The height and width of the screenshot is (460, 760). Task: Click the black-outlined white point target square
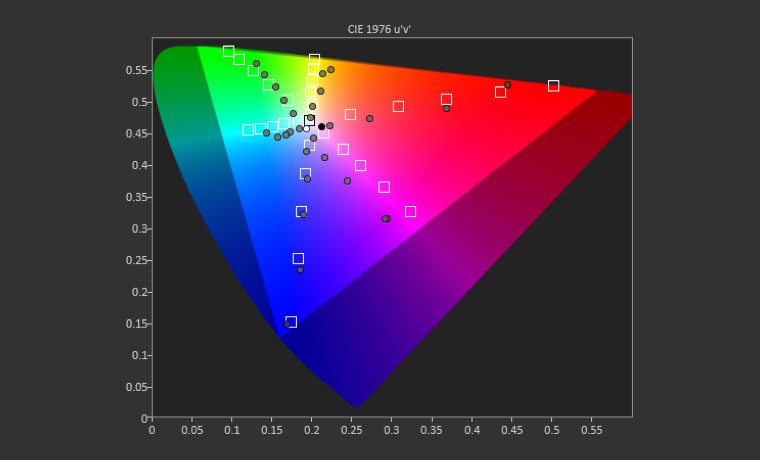[x=309, y=120]
